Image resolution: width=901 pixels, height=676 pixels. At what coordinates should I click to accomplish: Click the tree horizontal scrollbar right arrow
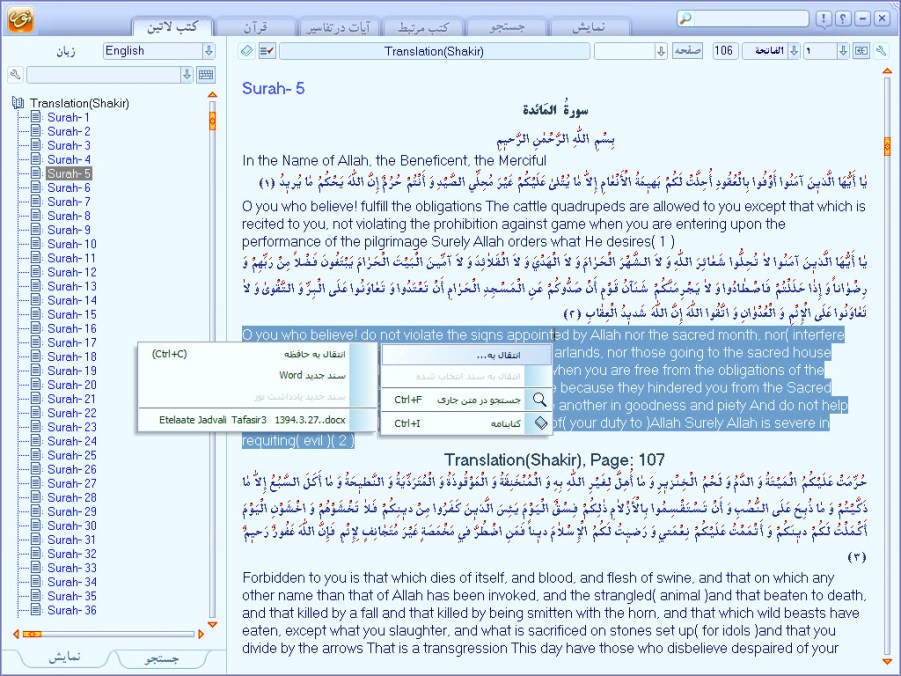201,634
